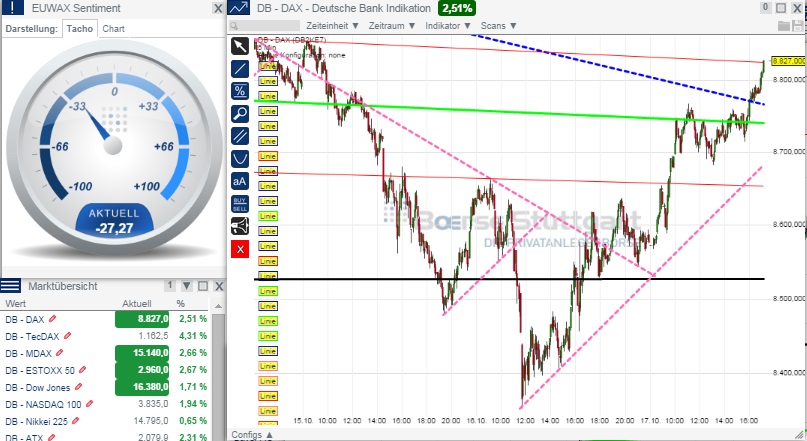Click the pencil icon next to DB - MDAX

[x=60, y=353]
